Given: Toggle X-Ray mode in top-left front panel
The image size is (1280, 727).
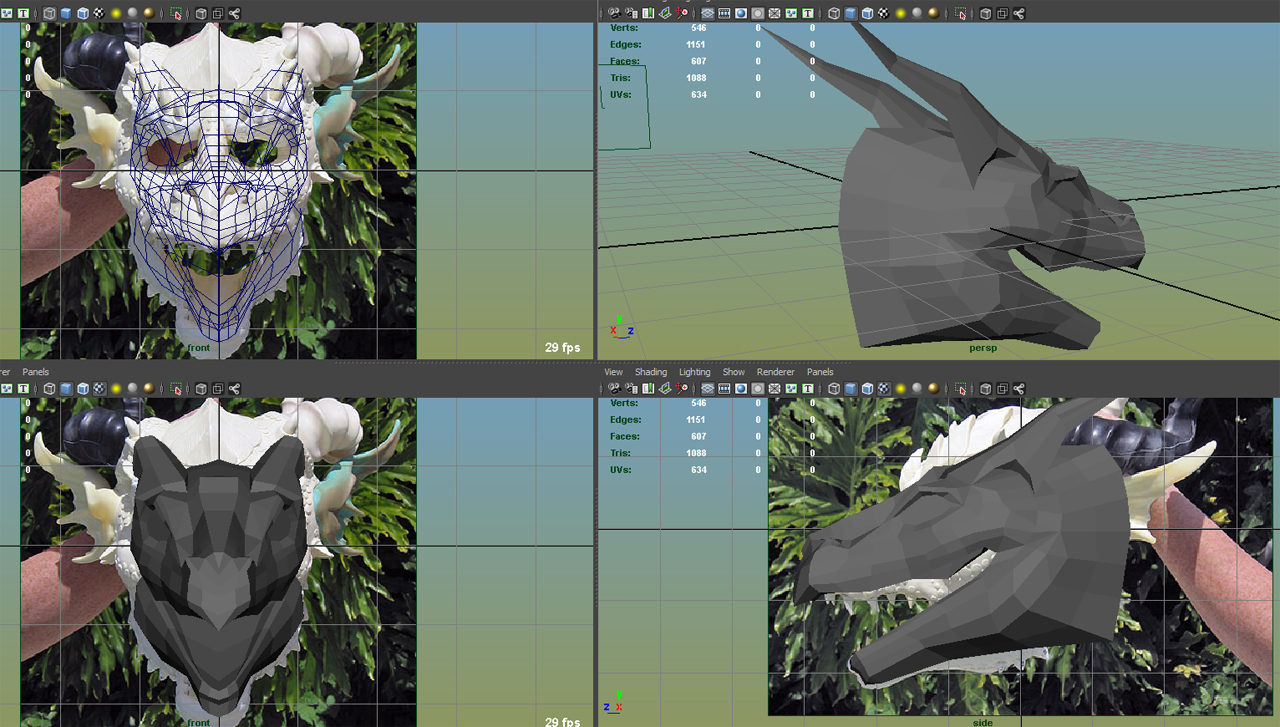Looking at the screenshot, I should pyautogui.click(x=201, y=14).
